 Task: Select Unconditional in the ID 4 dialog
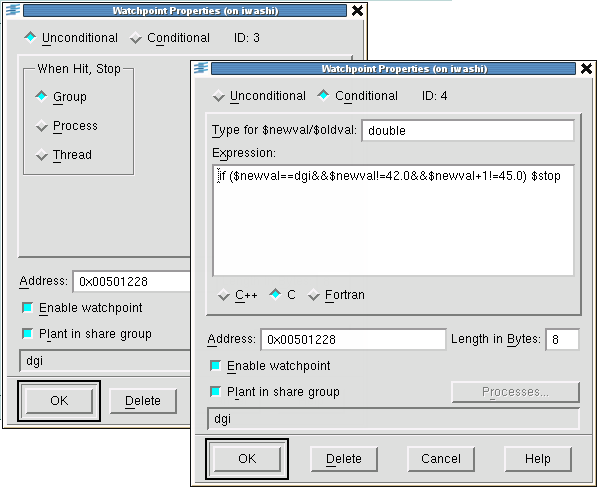coord(219,96)
